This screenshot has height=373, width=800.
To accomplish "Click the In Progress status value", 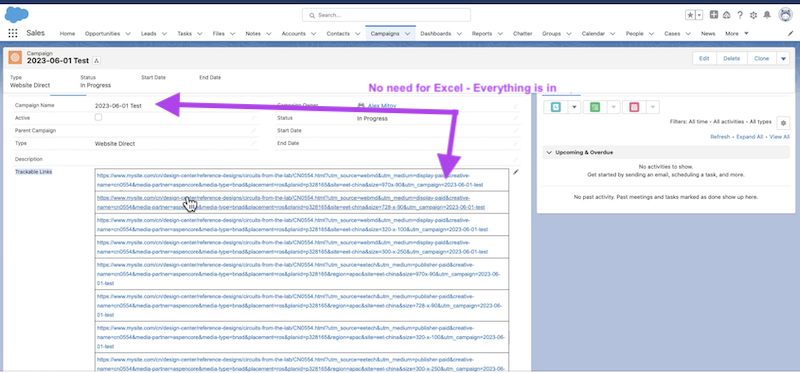I will click(x=372, y=118).
